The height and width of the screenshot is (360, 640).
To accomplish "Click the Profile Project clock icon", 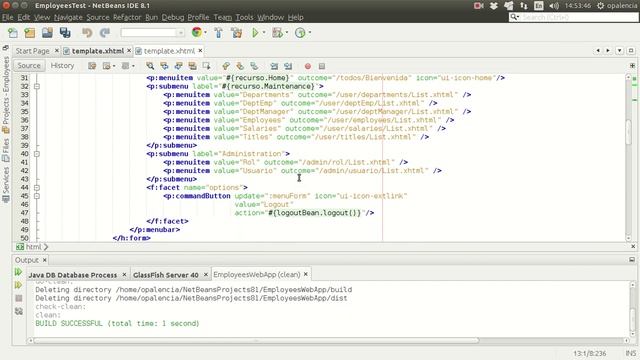I will (300, 33).
